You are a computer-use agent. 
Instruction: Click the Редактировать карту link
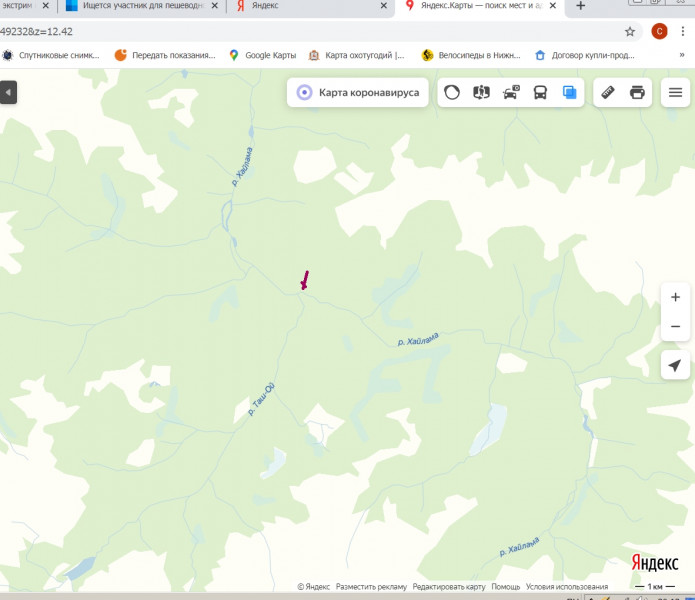coord(449,587)
